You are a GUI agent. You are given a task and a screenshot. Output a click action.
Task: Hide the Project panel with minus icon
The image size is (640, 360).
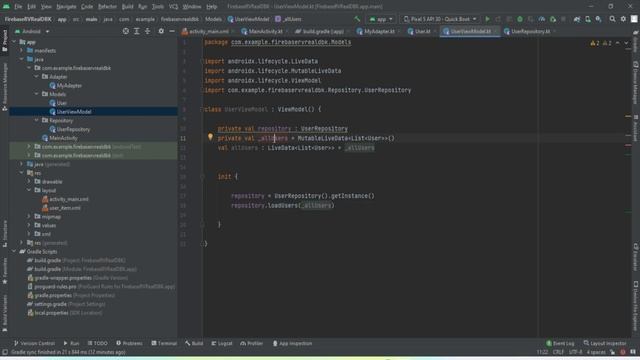pos(172,31)
